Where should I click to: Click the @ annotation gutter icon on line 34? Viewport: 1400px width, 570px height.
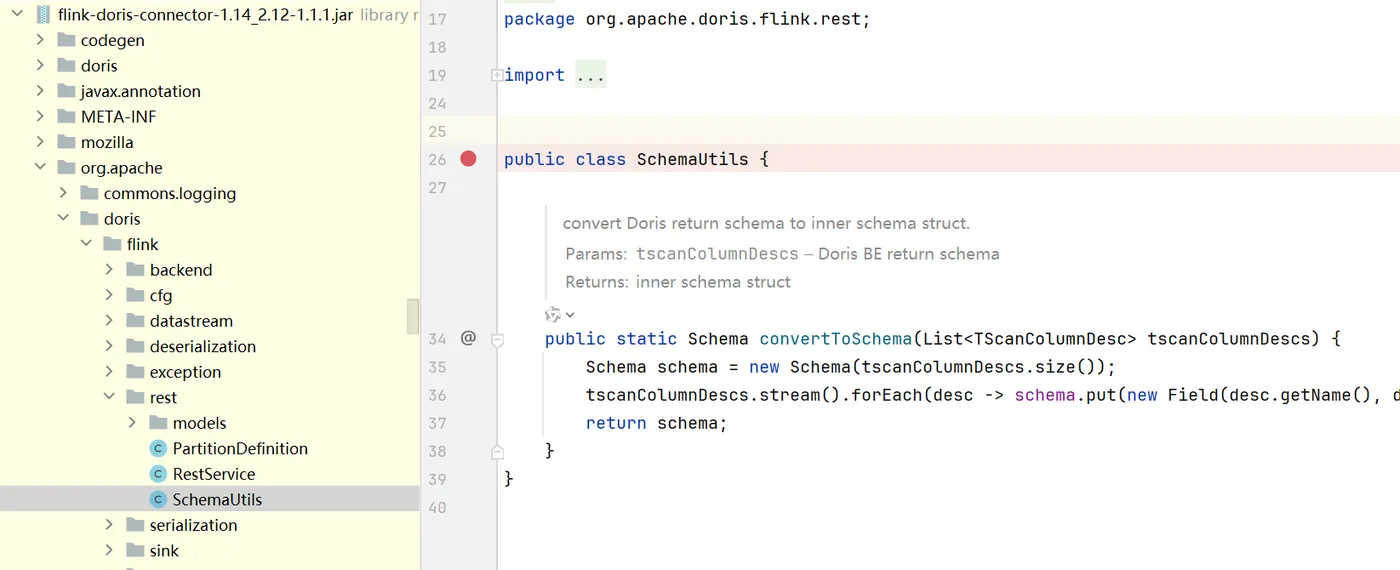(x=468, y=338)
